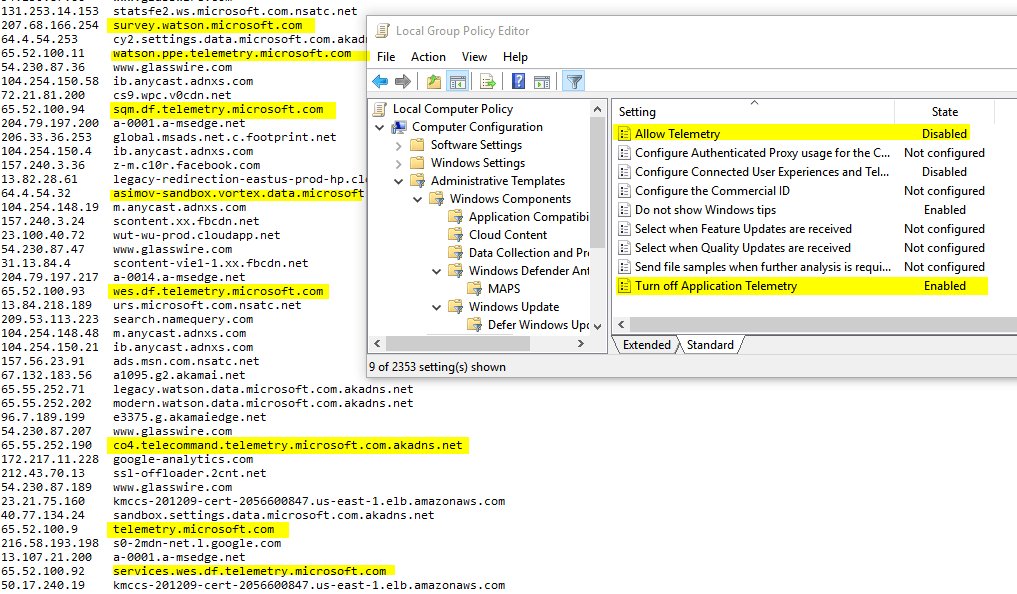Image resolution: width=1017 pixels, height=594 pixels.
Task: Collapse the Windows Defender Antivirus node
Action: pyautogui.click(x=437, y=272)
